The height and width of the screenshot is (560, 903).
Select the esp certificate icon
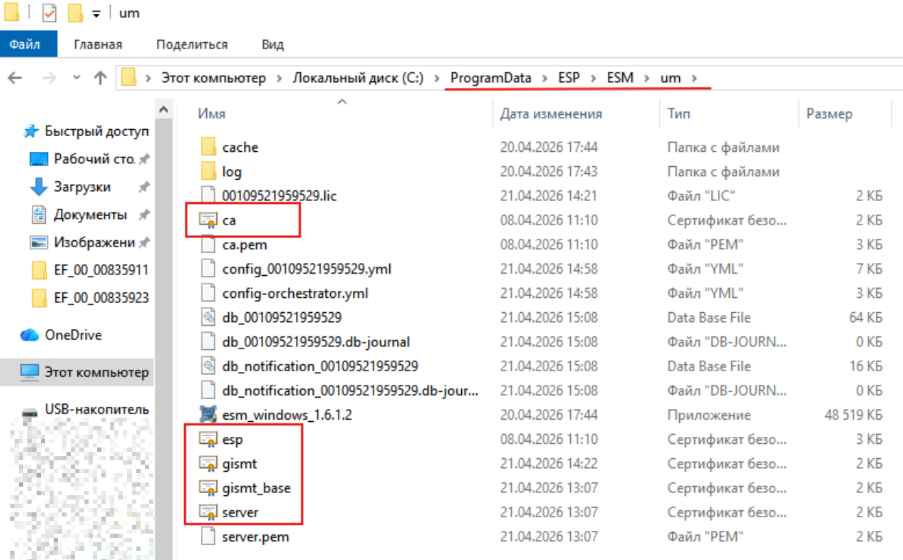[208, 439]
